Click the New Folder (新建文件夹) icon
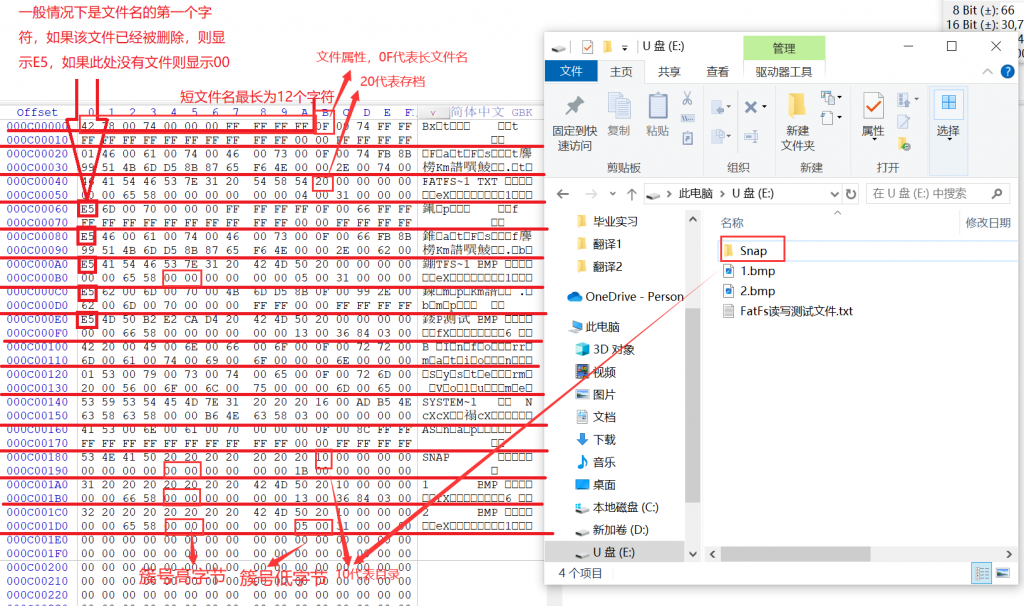Image resolution: width=1024 pixels, height=606 pixels. (x=797, y=106)
